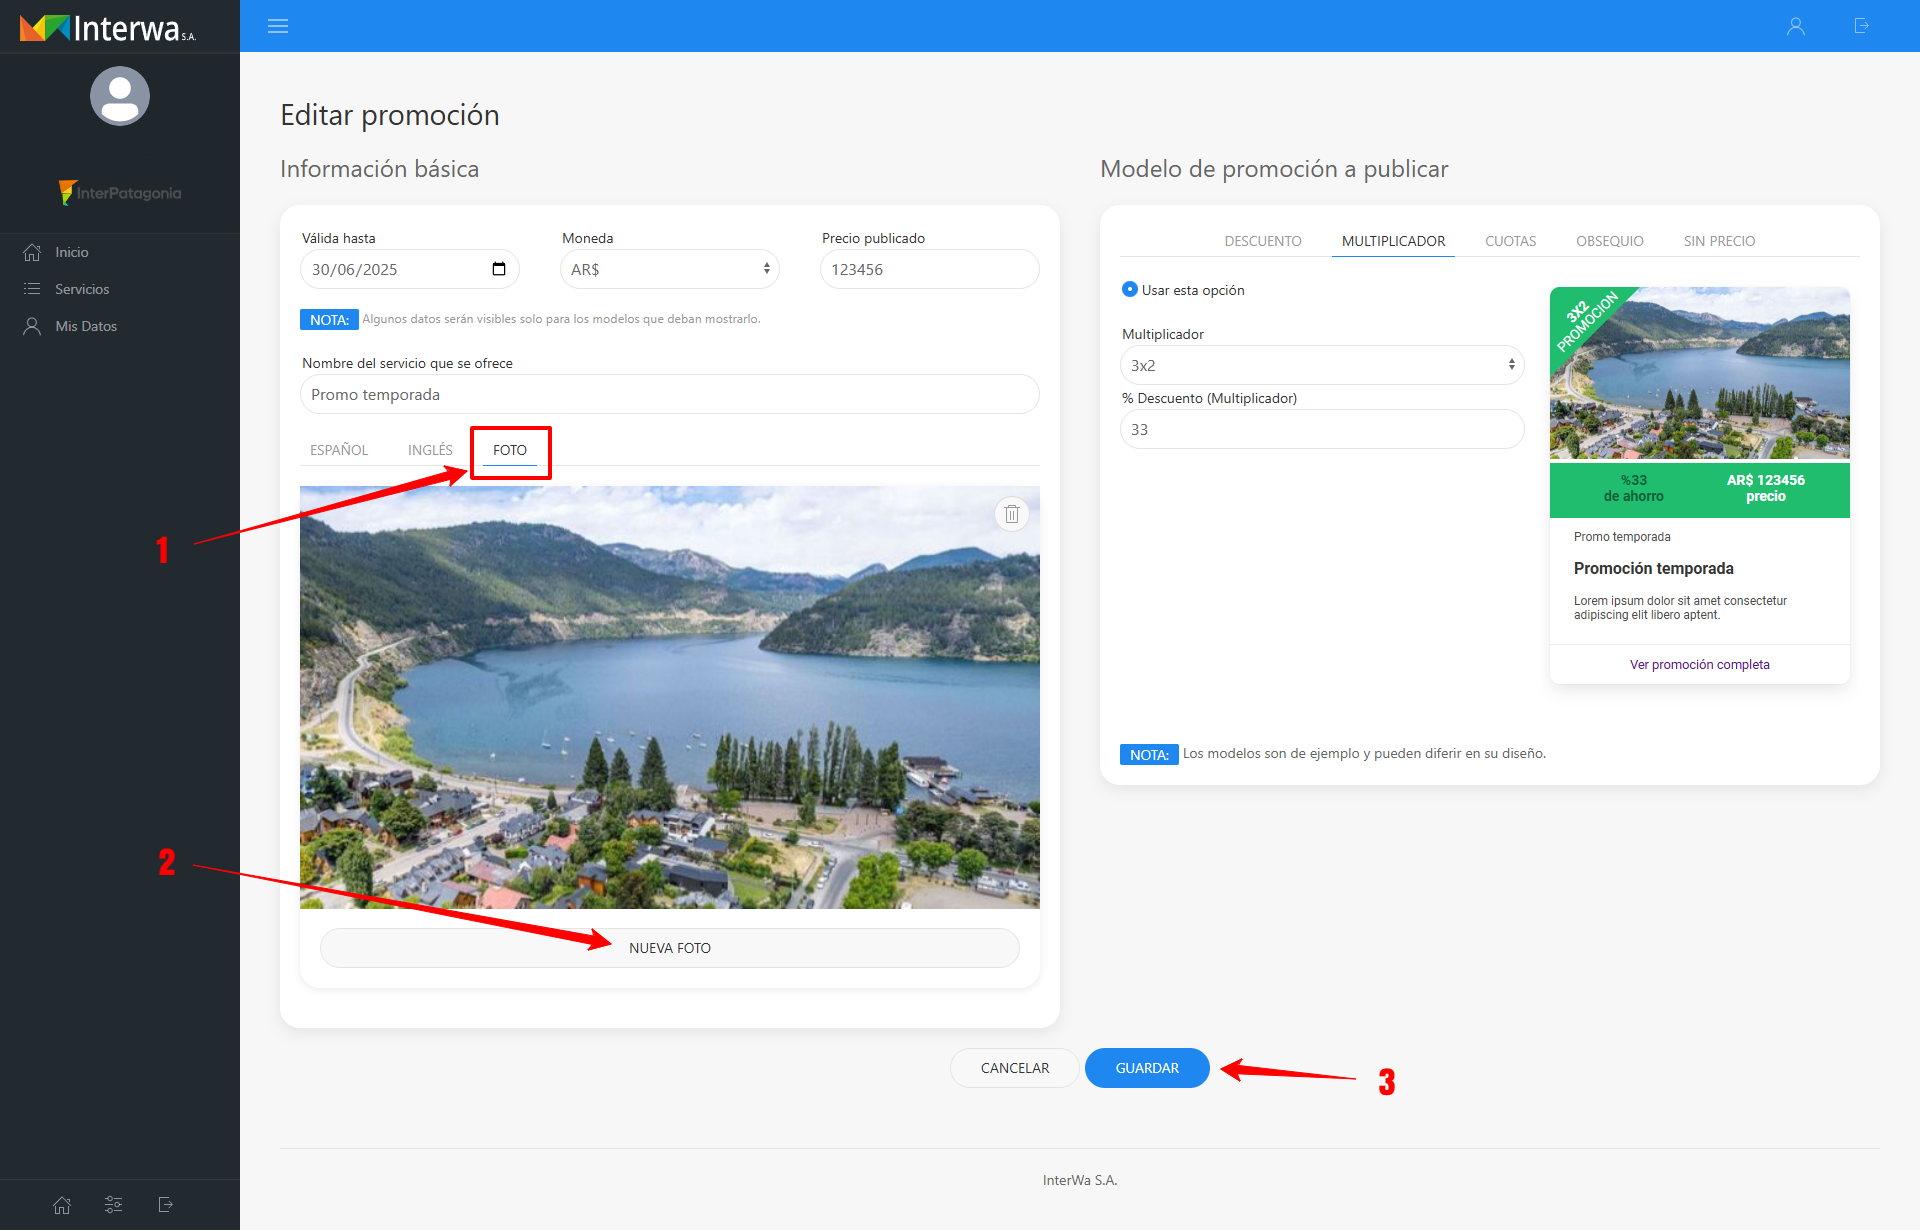The height and width of the screenshot is (1231, 1920).
Task: Open the settings sliders icon at sidebar bottom
Action: tap(114, 1205)
